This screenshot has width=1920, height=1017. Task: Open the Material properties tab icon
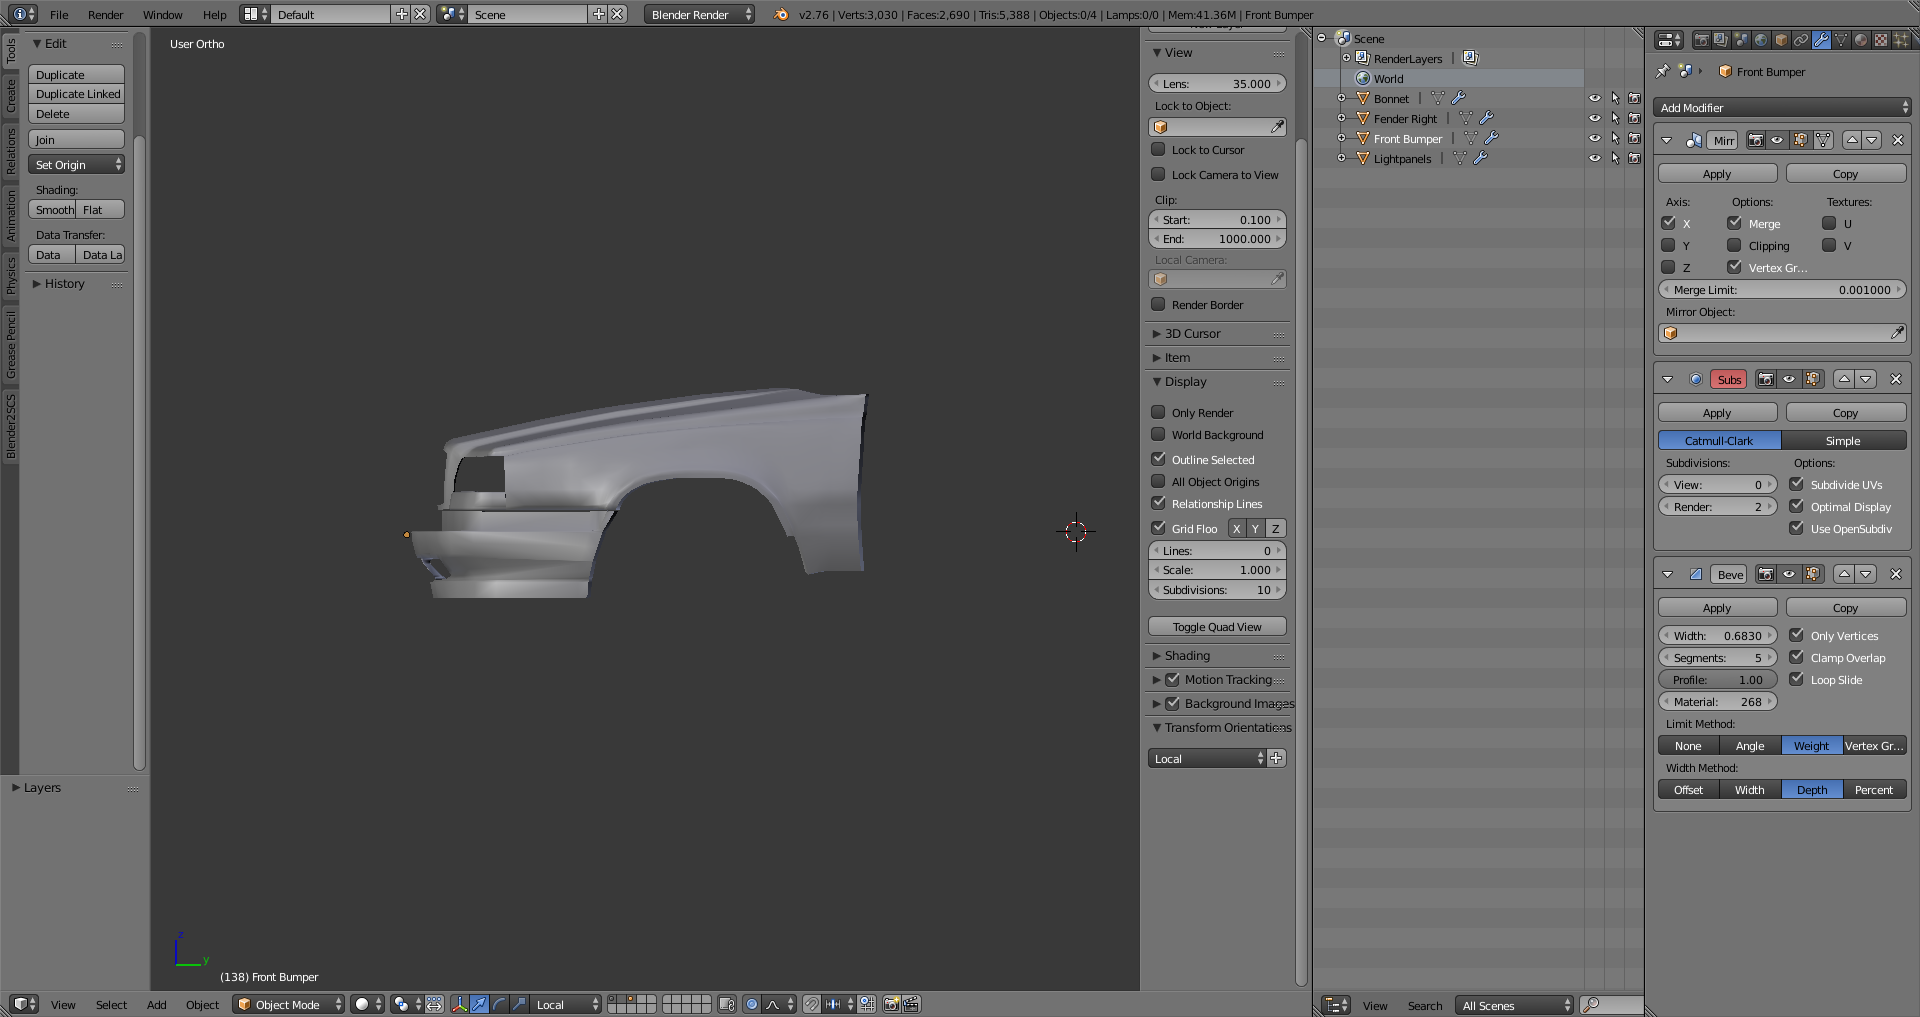(x=1861, y=40)
